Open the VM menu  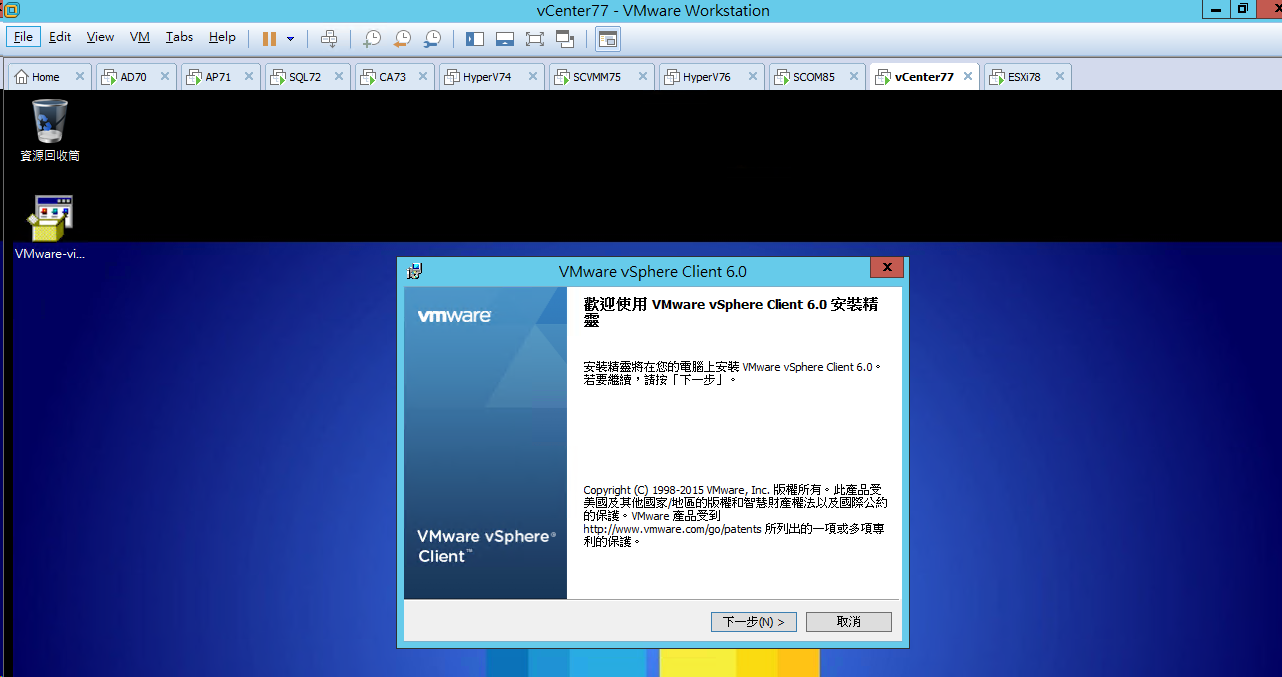point(140,37)
